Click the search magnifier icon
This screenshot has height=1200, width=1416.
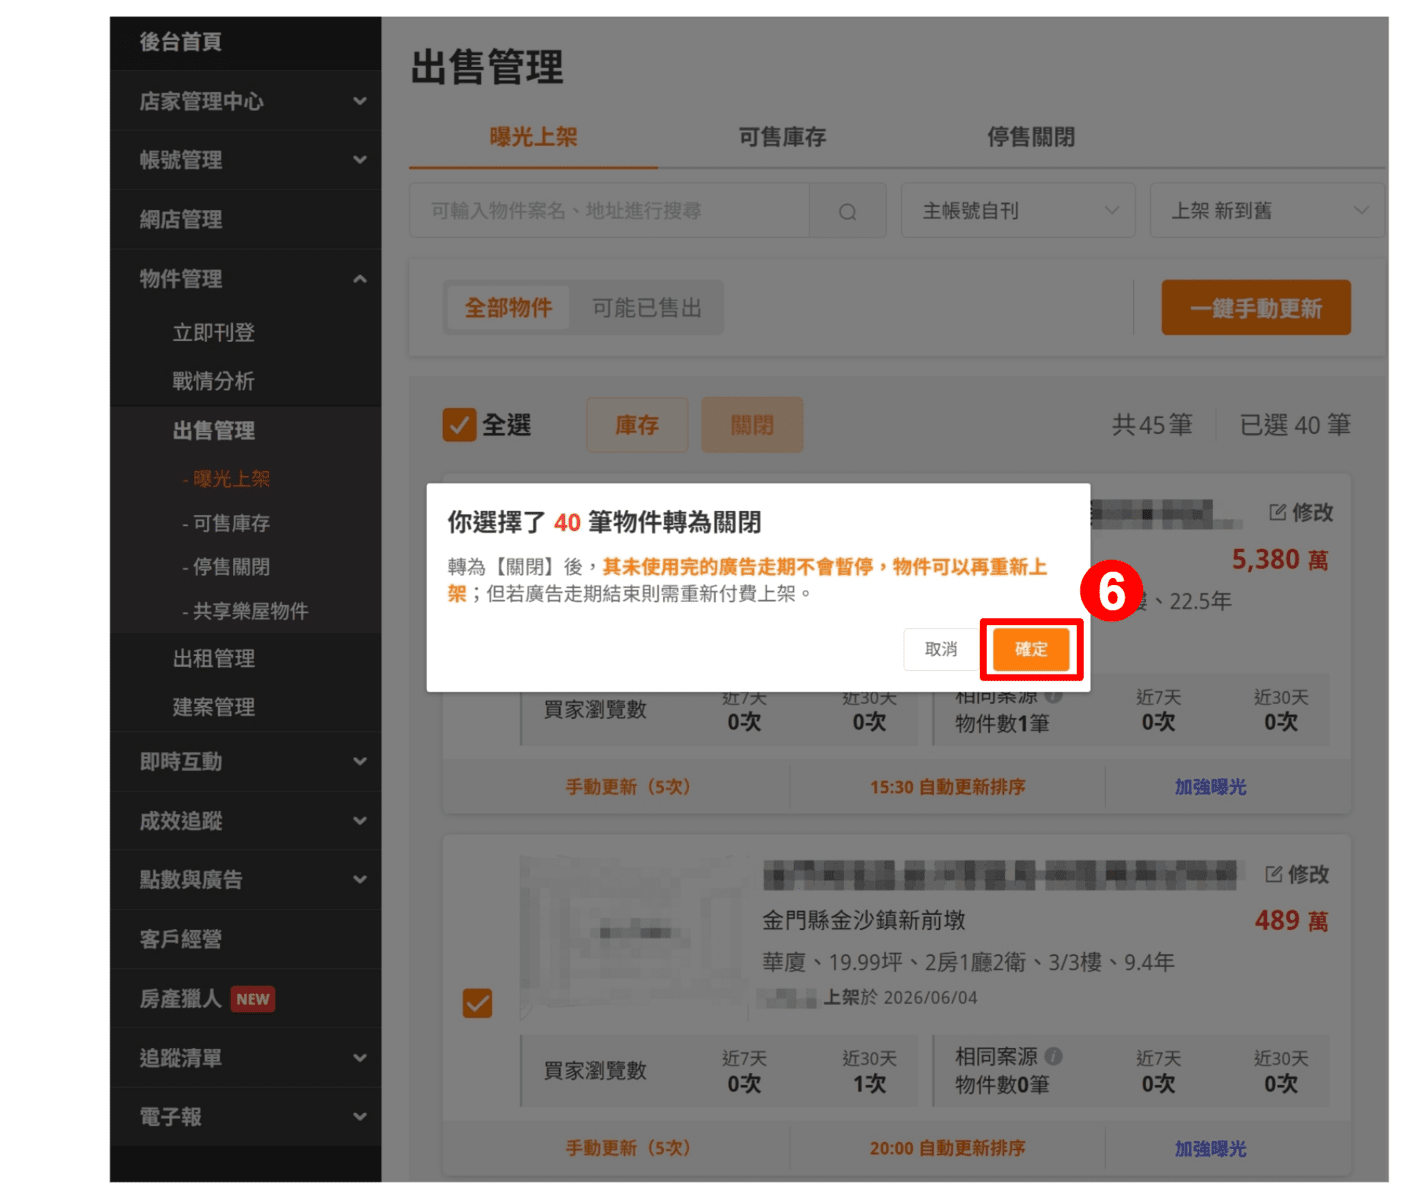[x=847, y=211]
